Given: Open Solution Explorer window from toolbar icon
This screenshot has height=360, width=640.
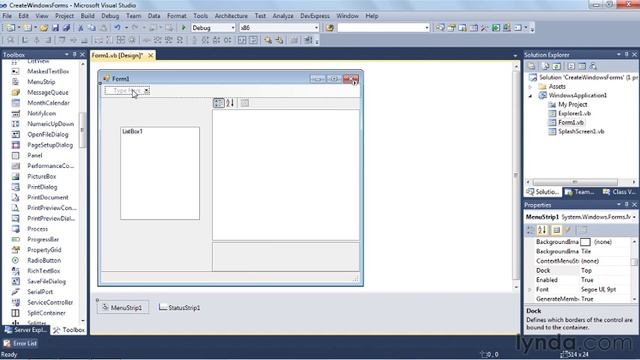Looking at the screenshot, I should tap(440, 28).
